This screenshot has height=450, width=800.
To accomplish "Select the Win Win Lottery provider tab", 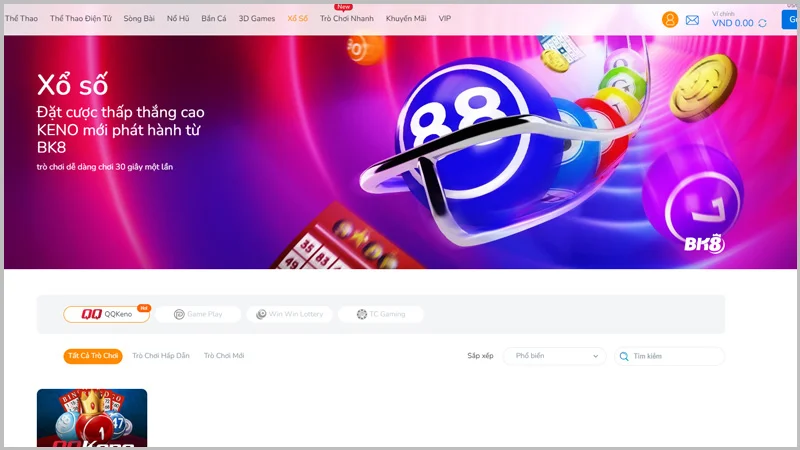I will coord(289,314).
